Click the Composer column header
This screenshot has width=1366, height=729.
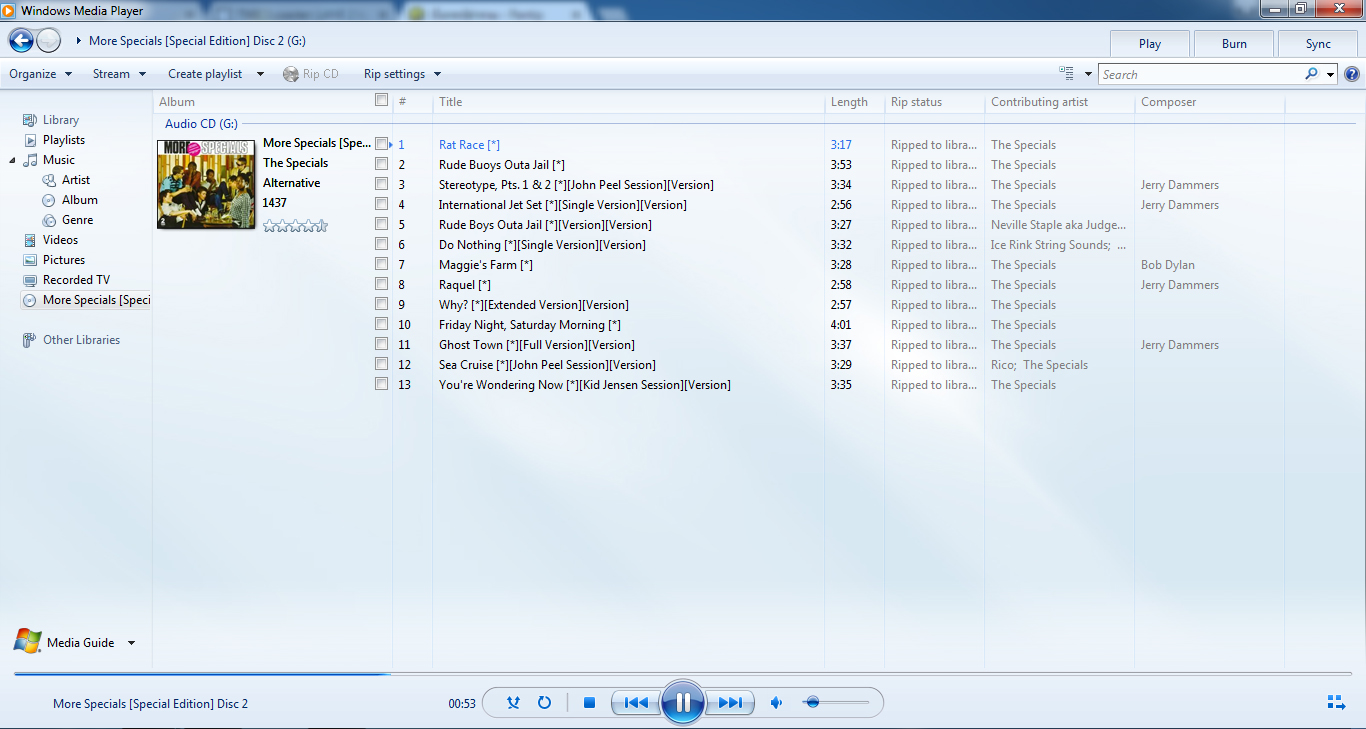(1209, 102)
